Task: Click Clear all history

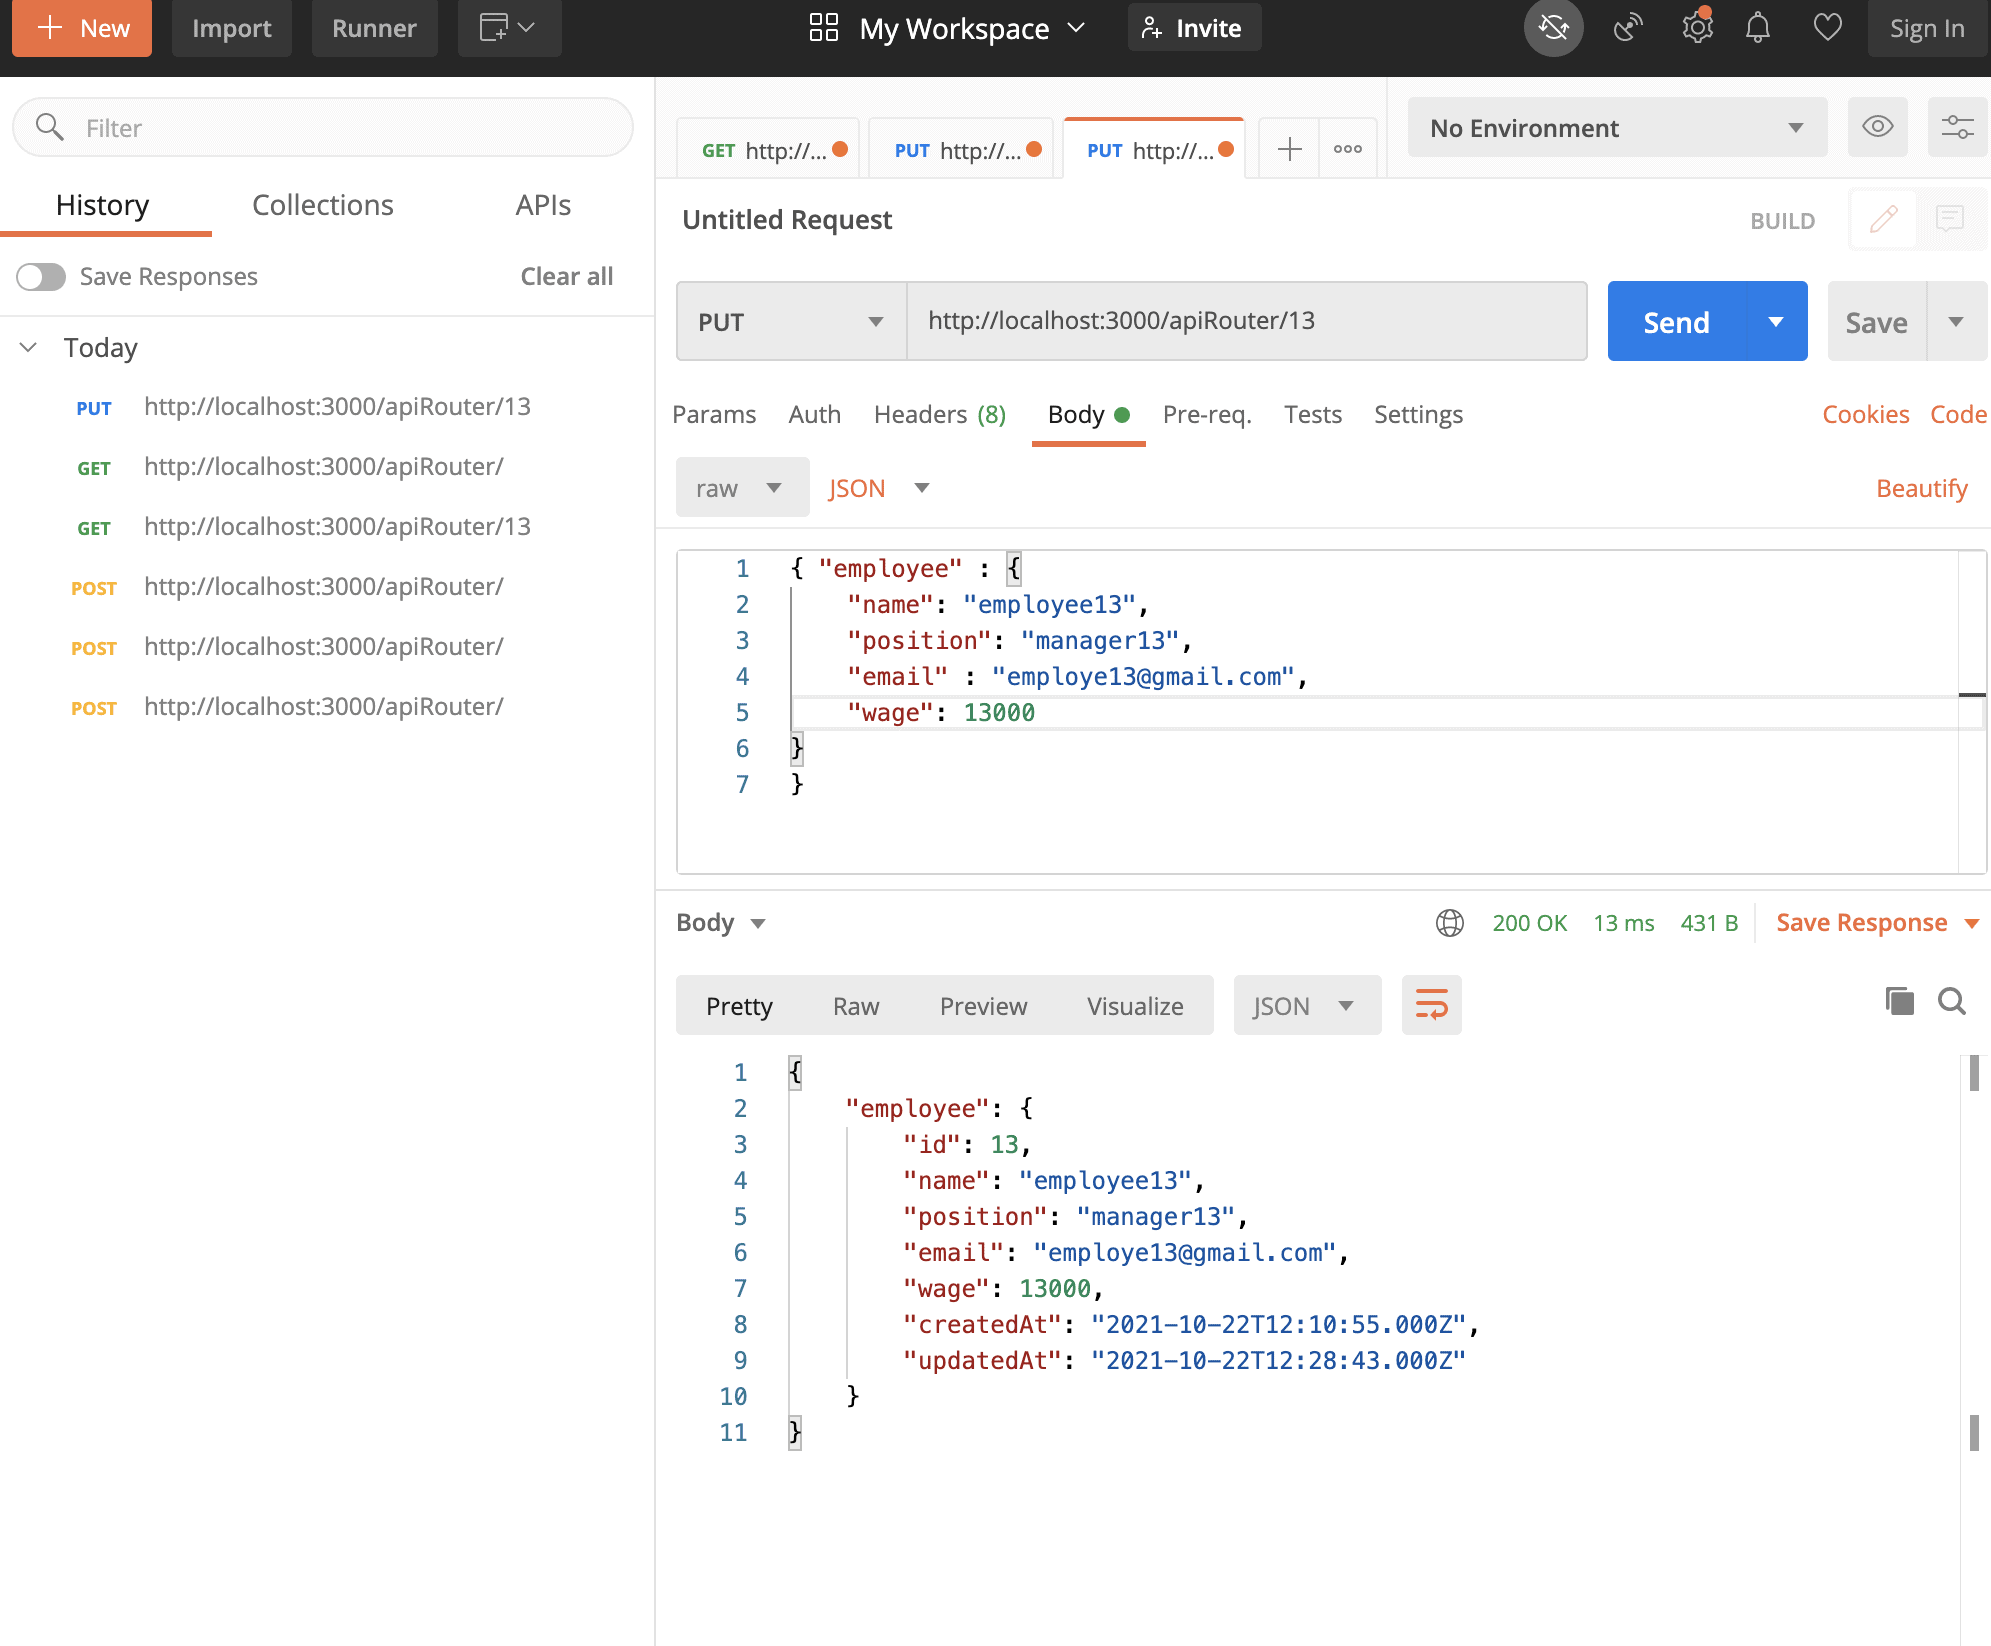Action: click(x=566, y=276)
